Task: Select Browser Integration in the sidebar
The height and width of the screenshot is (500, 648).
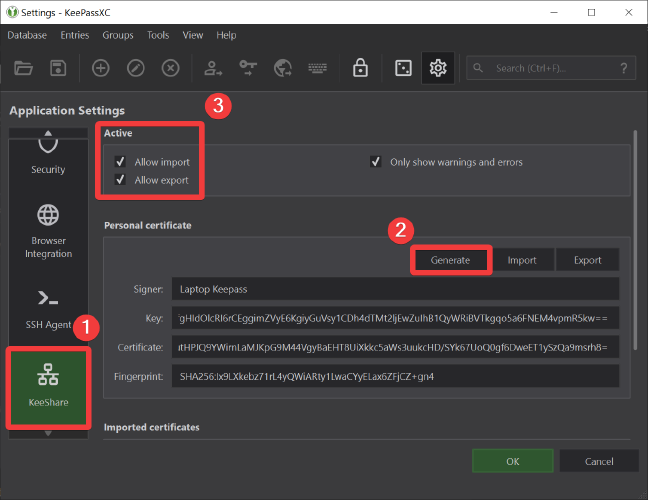Action: click(48, 230)
